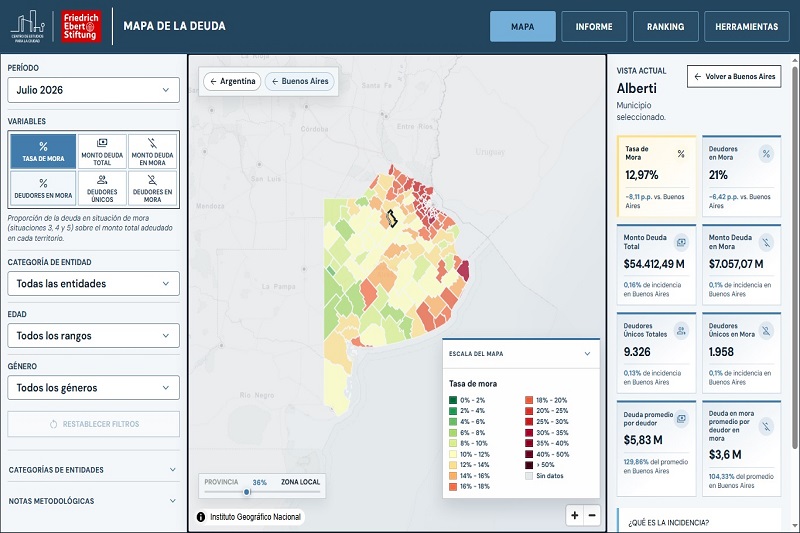Click the Centro de Estudios city logo

click(x=28, y=27)
